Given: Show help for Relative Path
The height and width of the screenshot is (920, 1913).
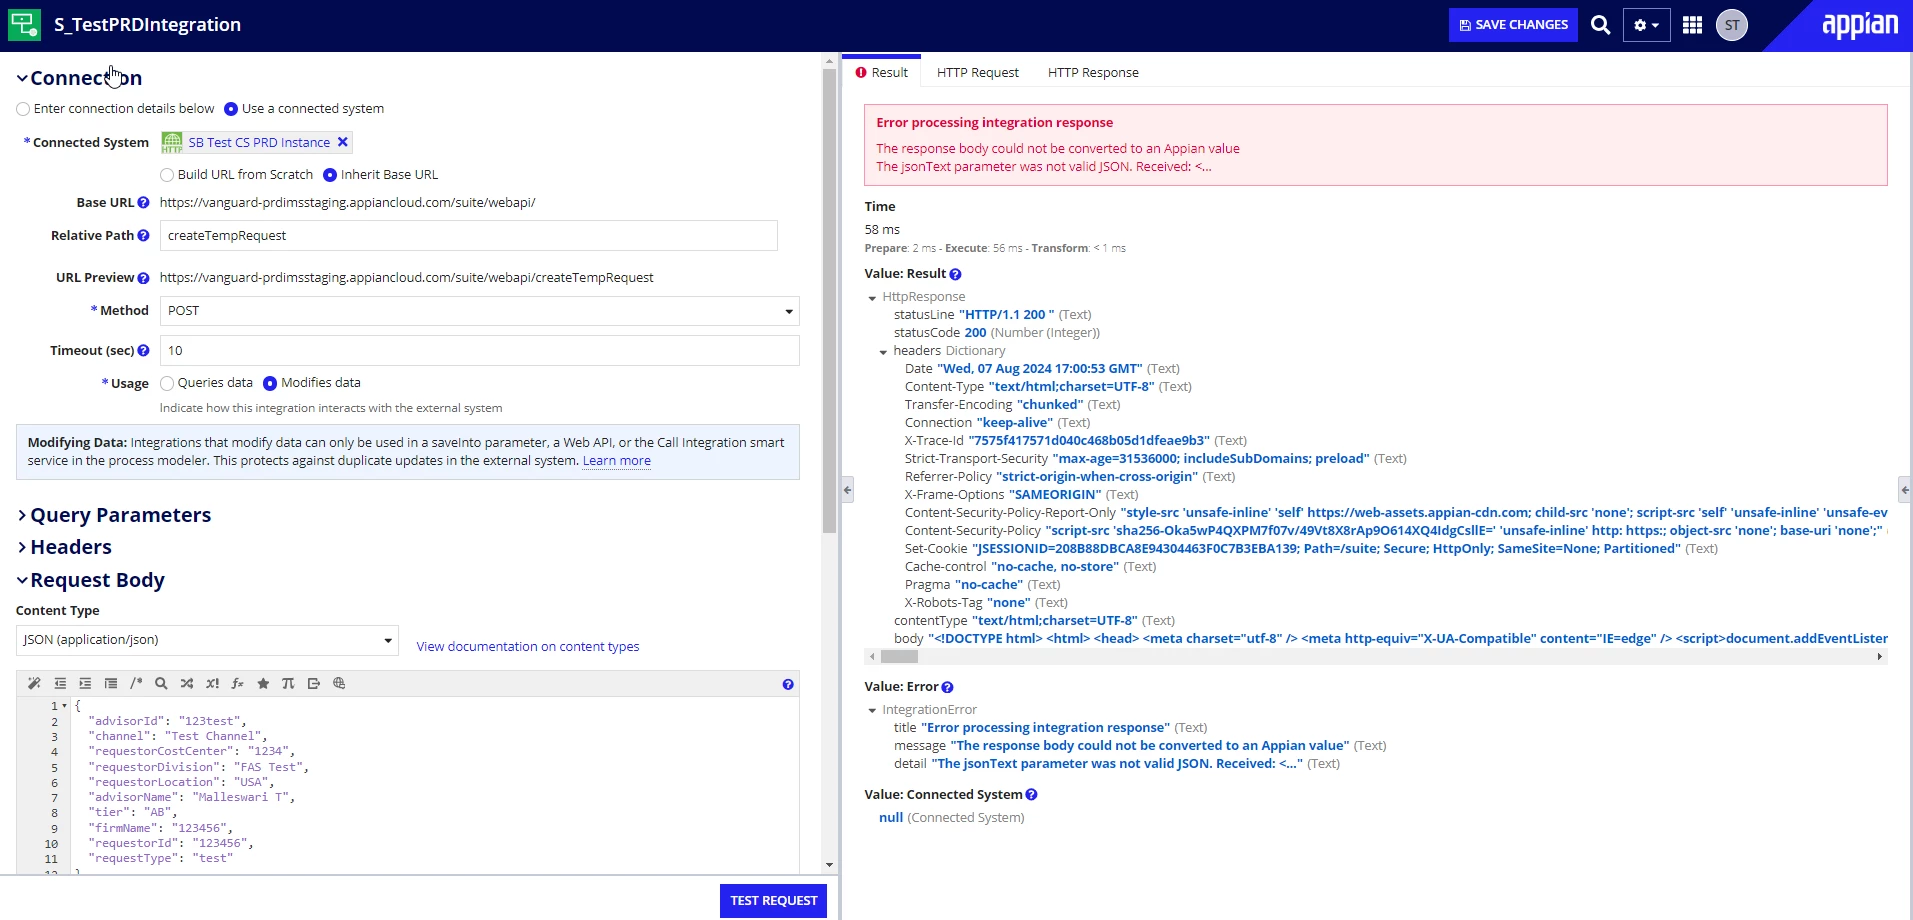Looking at the screenshot, I should pos(143,235).
